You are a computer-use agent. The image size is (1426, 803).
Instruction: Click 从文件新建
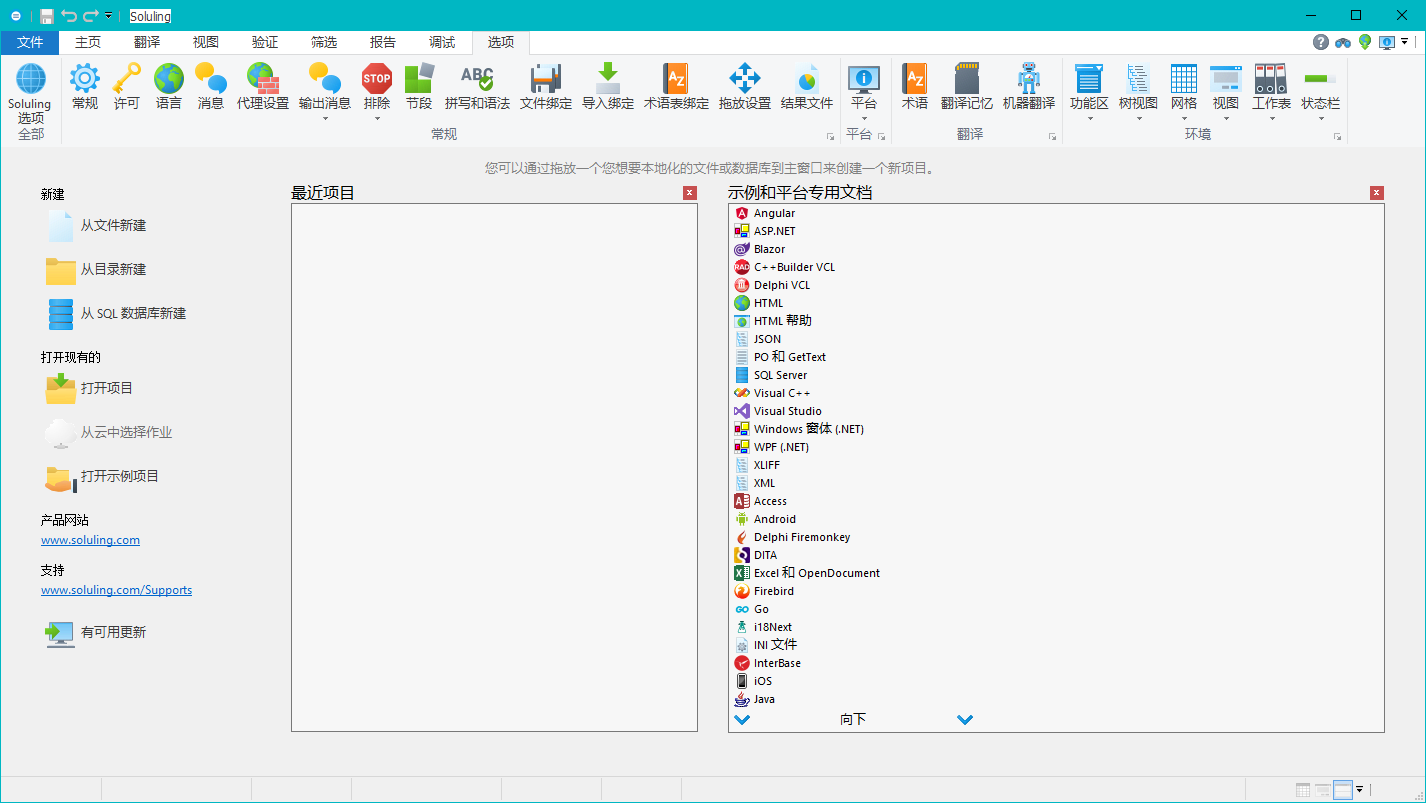click(x=96, y=226)
